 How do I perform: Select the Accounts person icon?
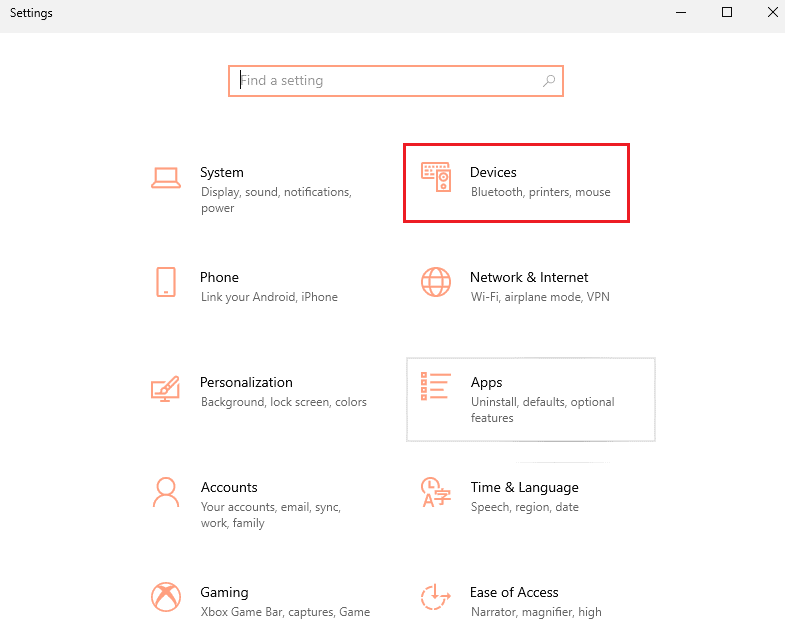tap(166, 492)
